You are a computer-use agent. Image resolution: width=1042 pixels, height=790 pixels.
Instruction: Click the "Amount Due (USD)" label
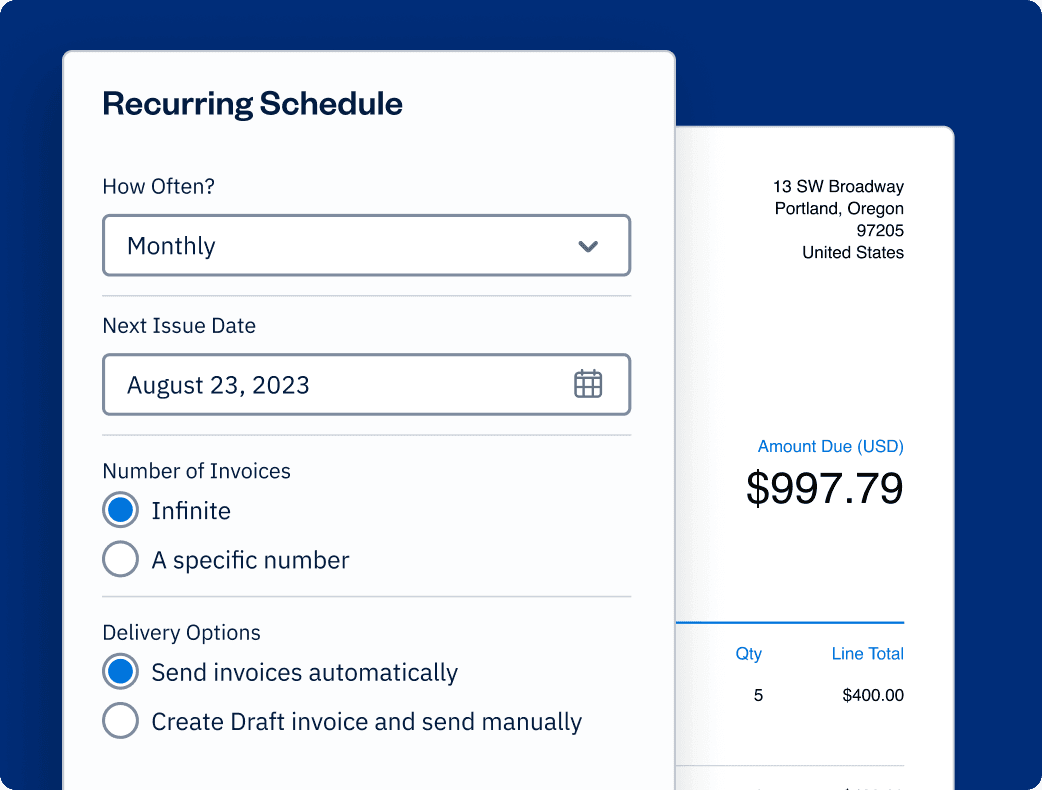tap(830, 447)
